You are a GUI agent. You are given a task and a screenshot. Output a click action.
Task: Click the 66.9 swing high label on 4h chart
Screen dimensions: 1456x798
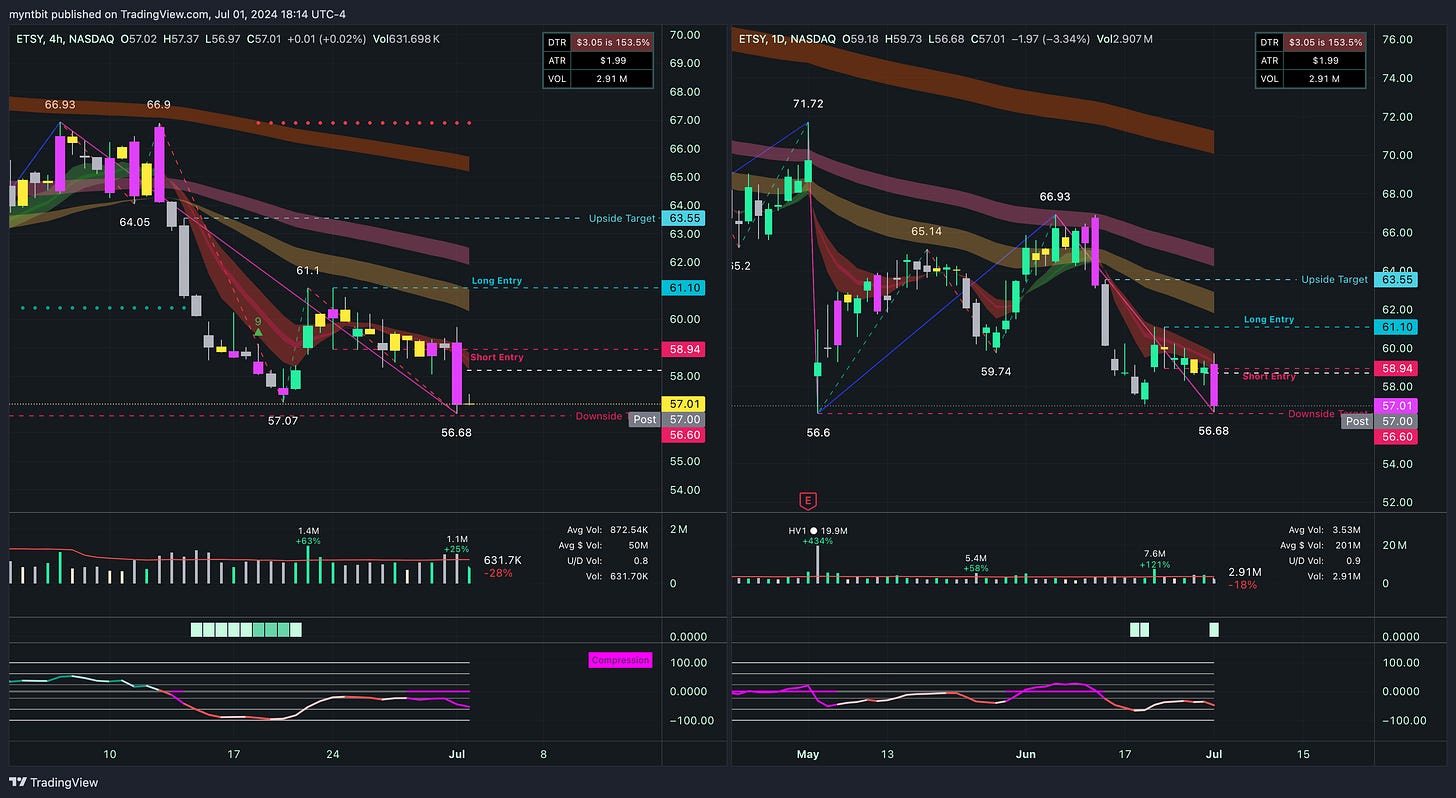pyautogui.click(x=158, y=104)
